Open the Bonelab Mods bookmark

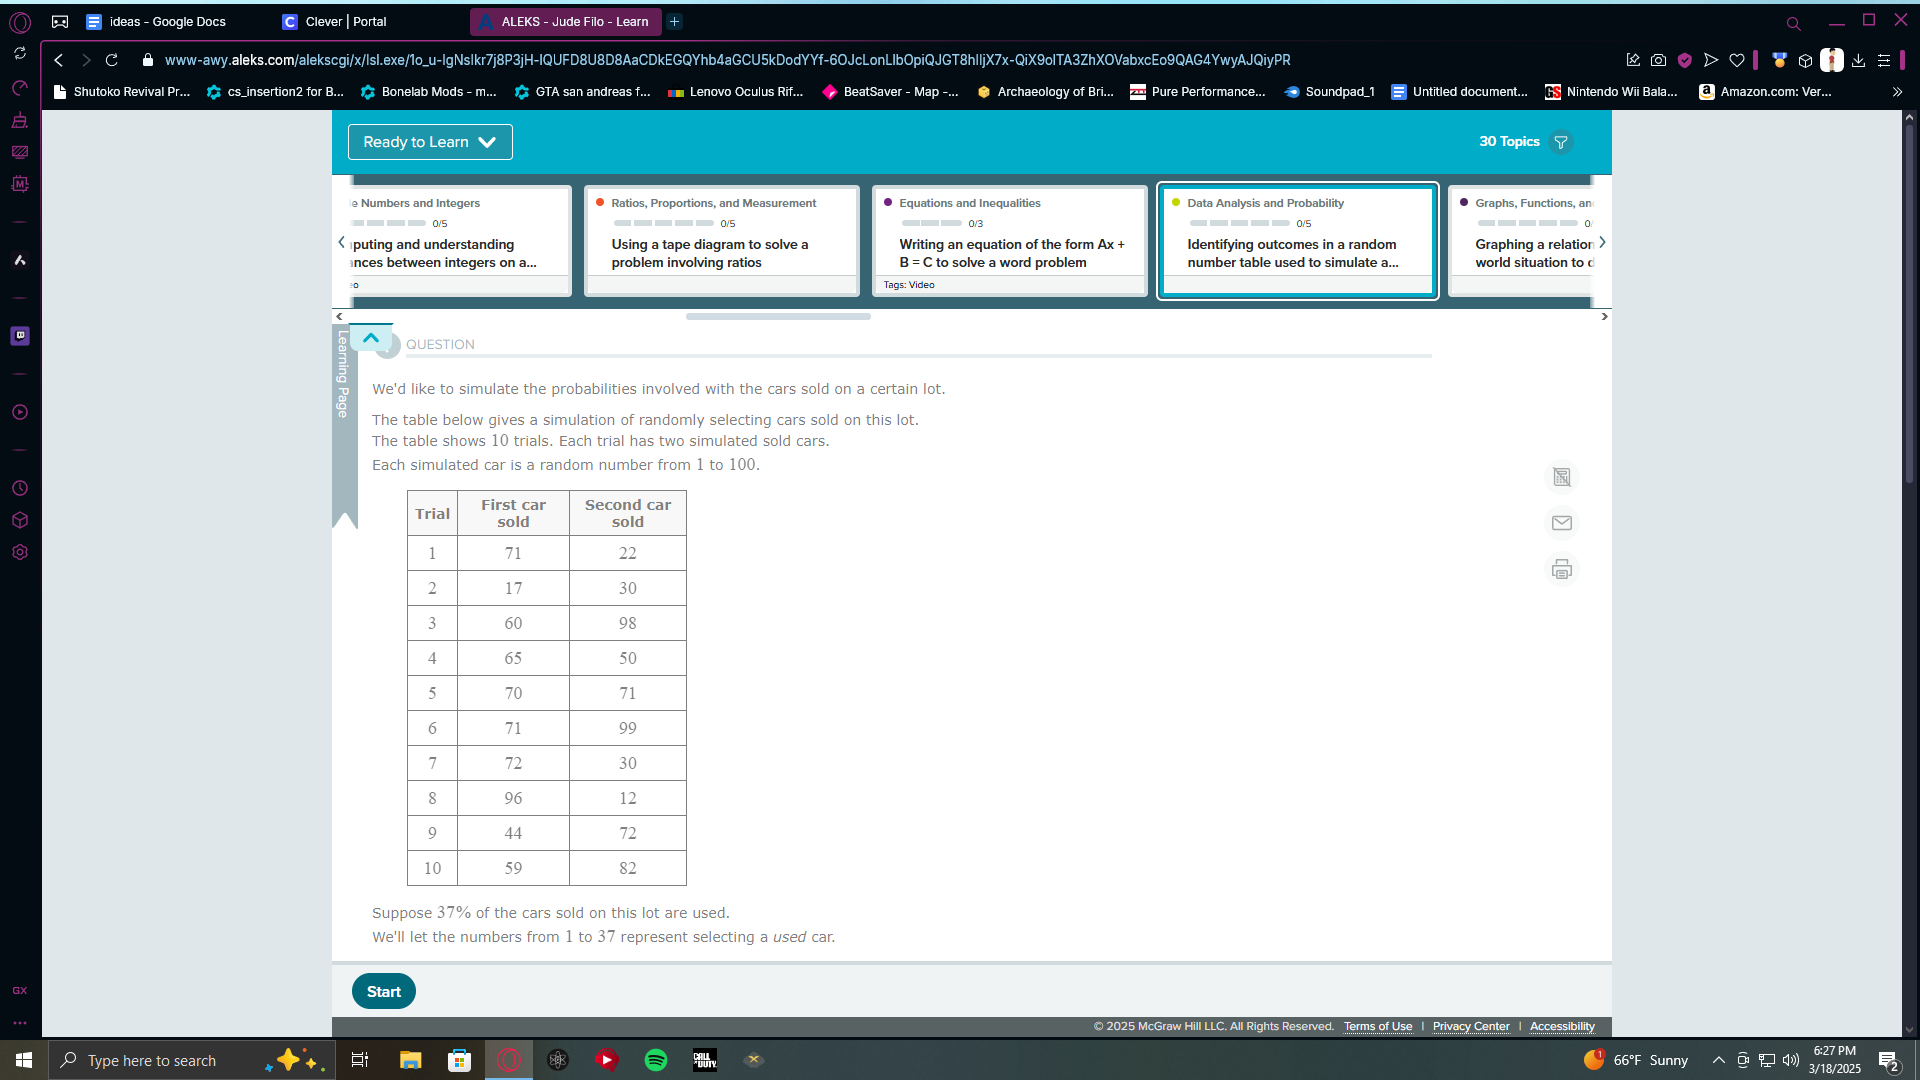(x=429, y=92)
